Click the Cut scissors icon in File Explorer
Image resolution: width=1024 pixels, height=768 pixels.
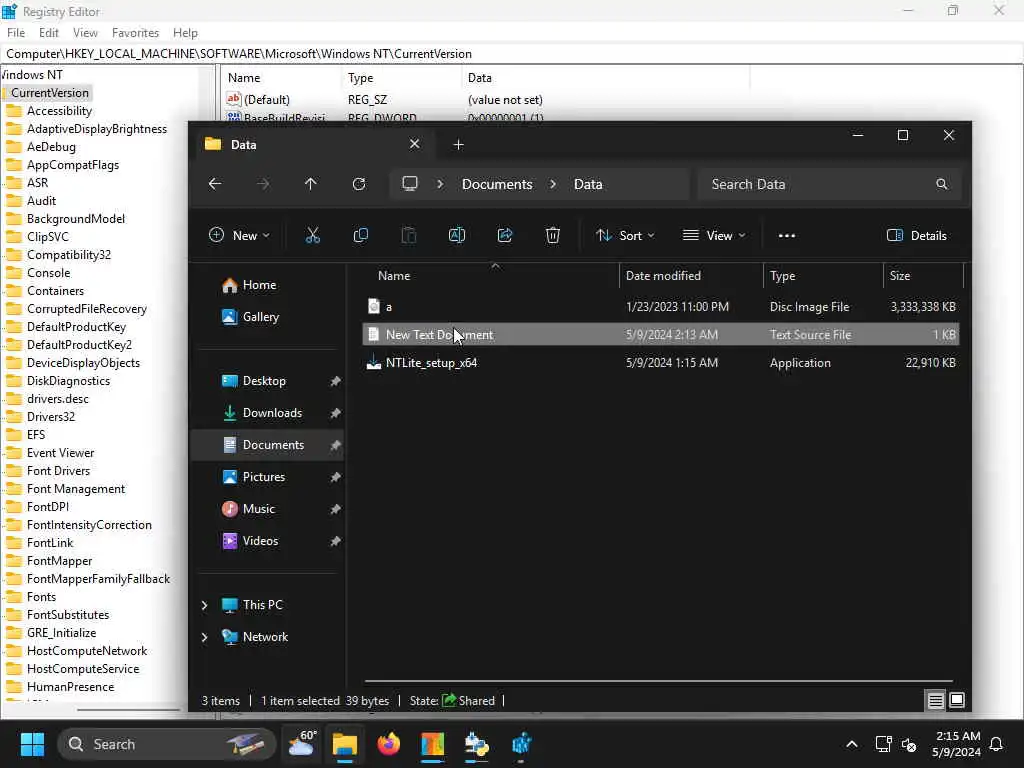[x=313, y=236]
